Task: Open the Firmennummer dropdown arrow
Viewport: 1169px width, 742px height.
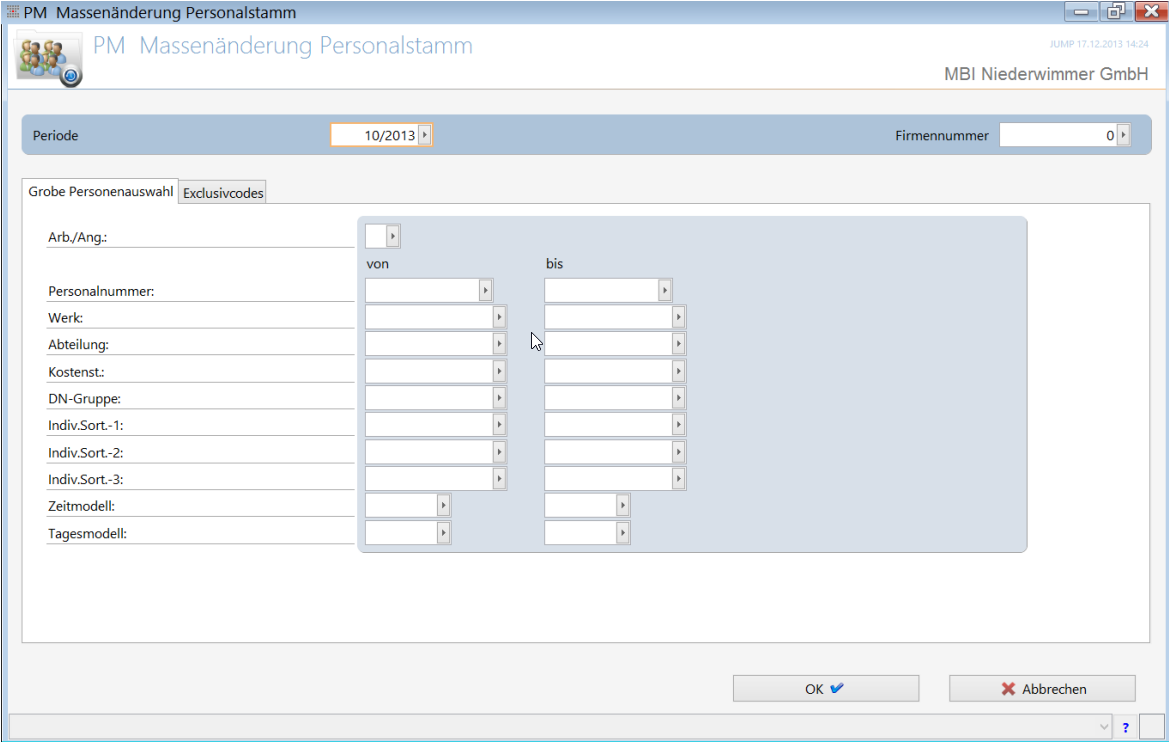Action: (1123, 135)
